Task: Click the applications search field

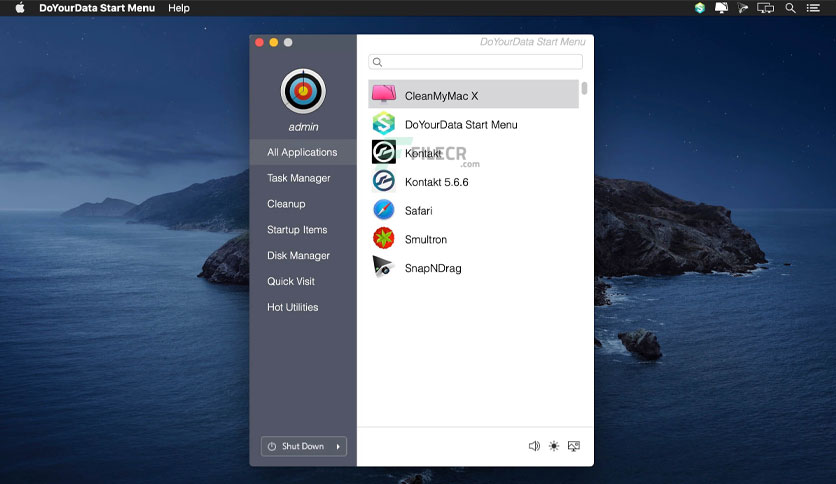Action: [x=476, y=62]
